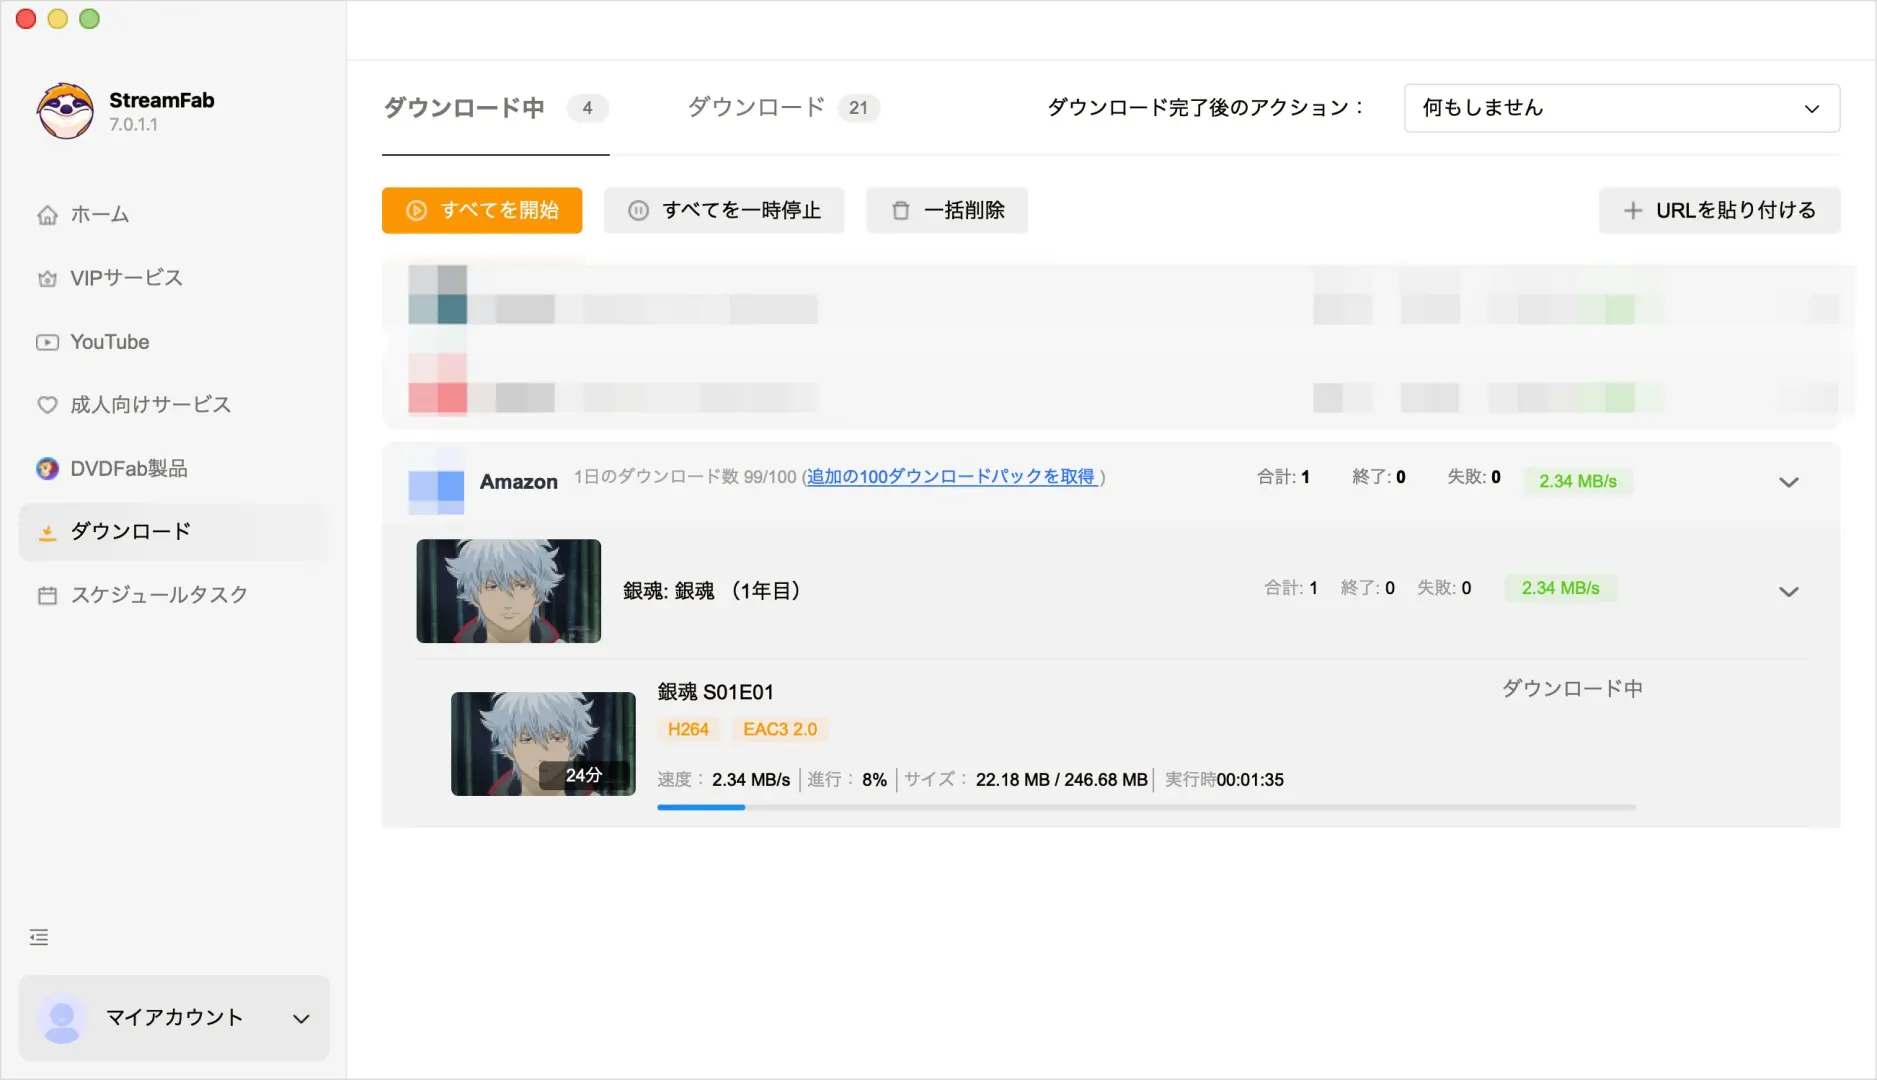Open 追加の100ダウンロードパックを取得 link
This screenshot has height=1080, width=1877.
[x=951, y=477]
